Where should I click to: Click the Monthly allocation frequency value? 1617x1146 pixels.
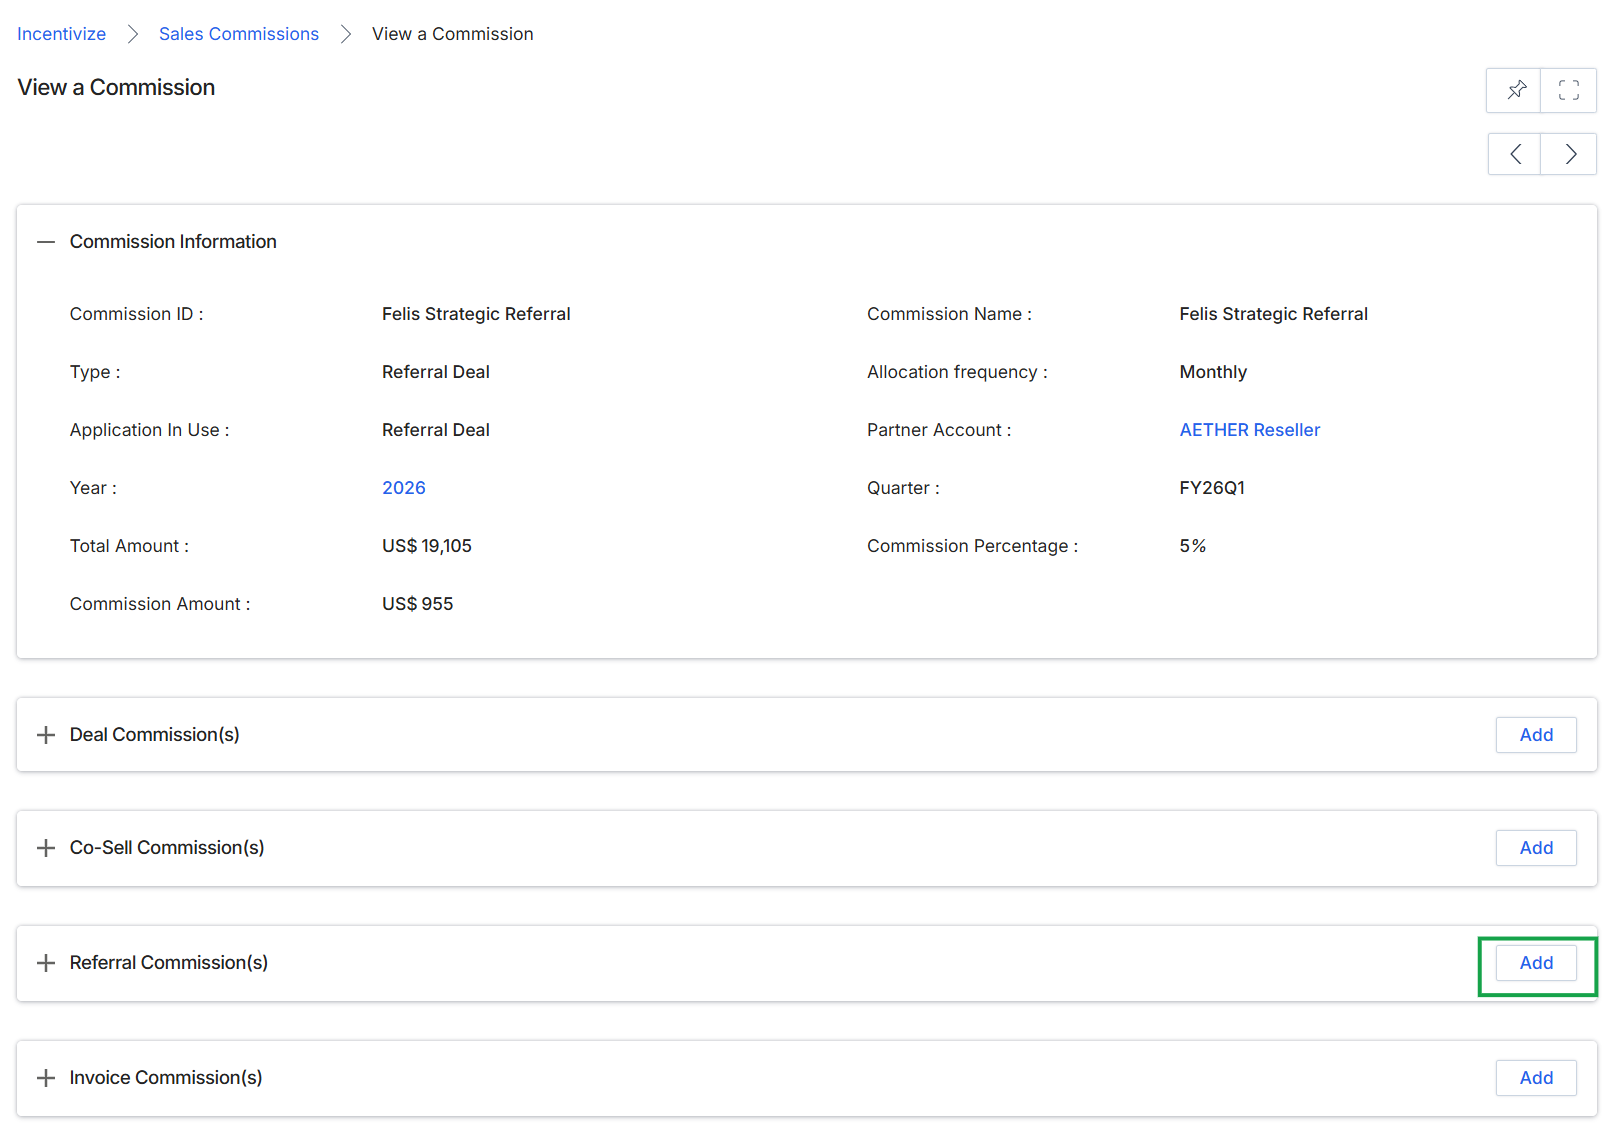pyautogui.click(x=1213, y=372)
